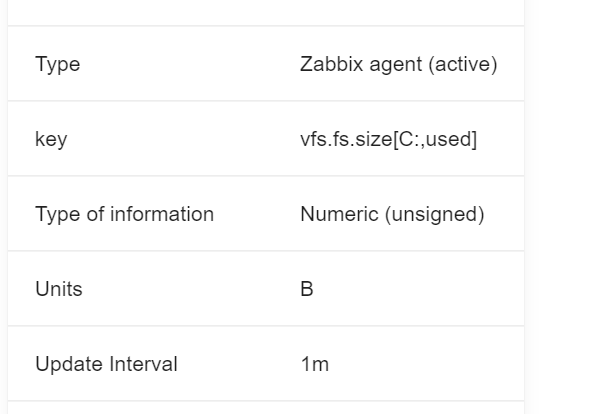Viewport: 597px width, 414px height.
Task: Select the '1m' interval value
Action: pos(314,364)
